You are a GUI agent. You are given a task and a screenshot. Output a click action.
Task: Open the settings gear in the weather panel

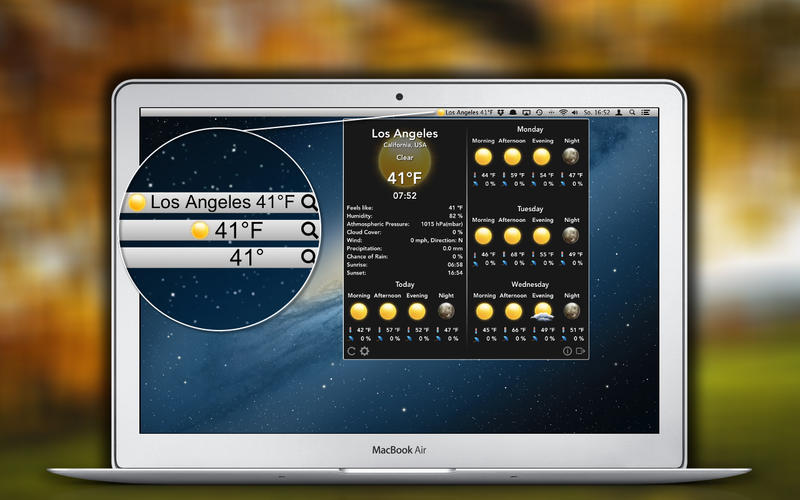(x=364, y=351)
